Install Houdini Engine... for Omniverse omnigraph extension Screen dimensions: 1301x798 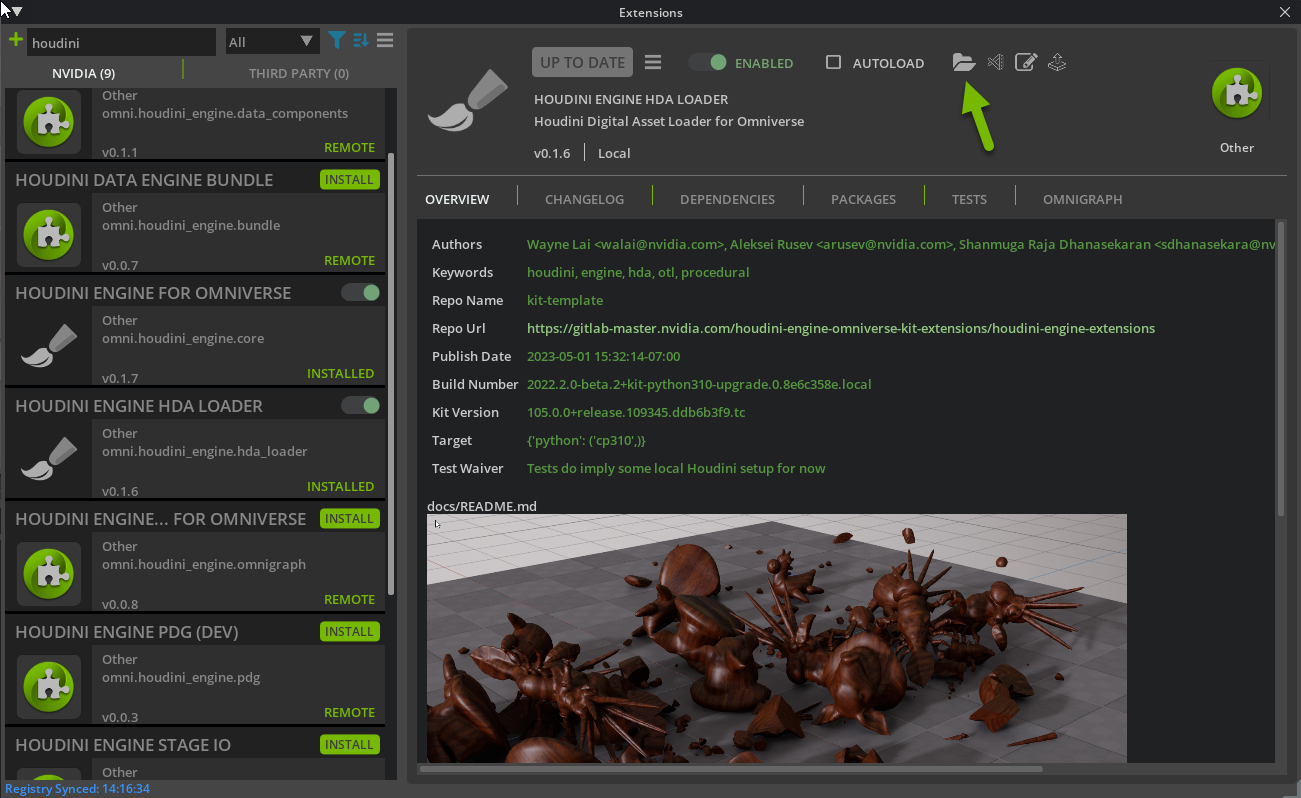pyautogui.click(x=349, y=519)
